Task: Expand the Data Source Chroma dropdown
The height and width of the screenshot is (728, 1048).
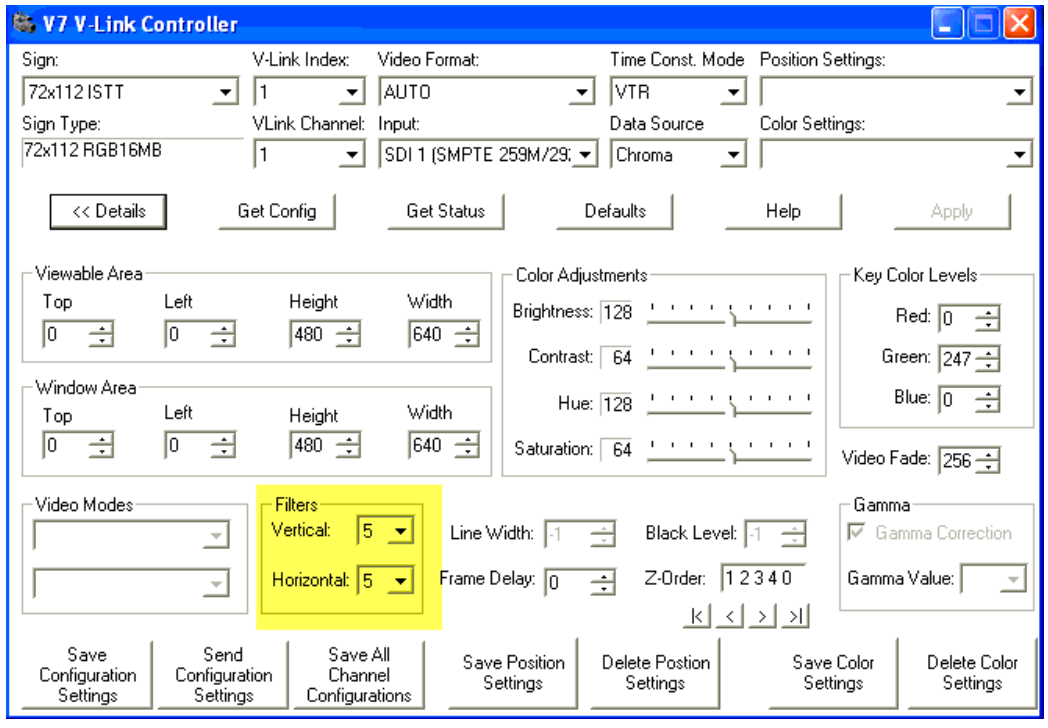Action: pos(735,155)
